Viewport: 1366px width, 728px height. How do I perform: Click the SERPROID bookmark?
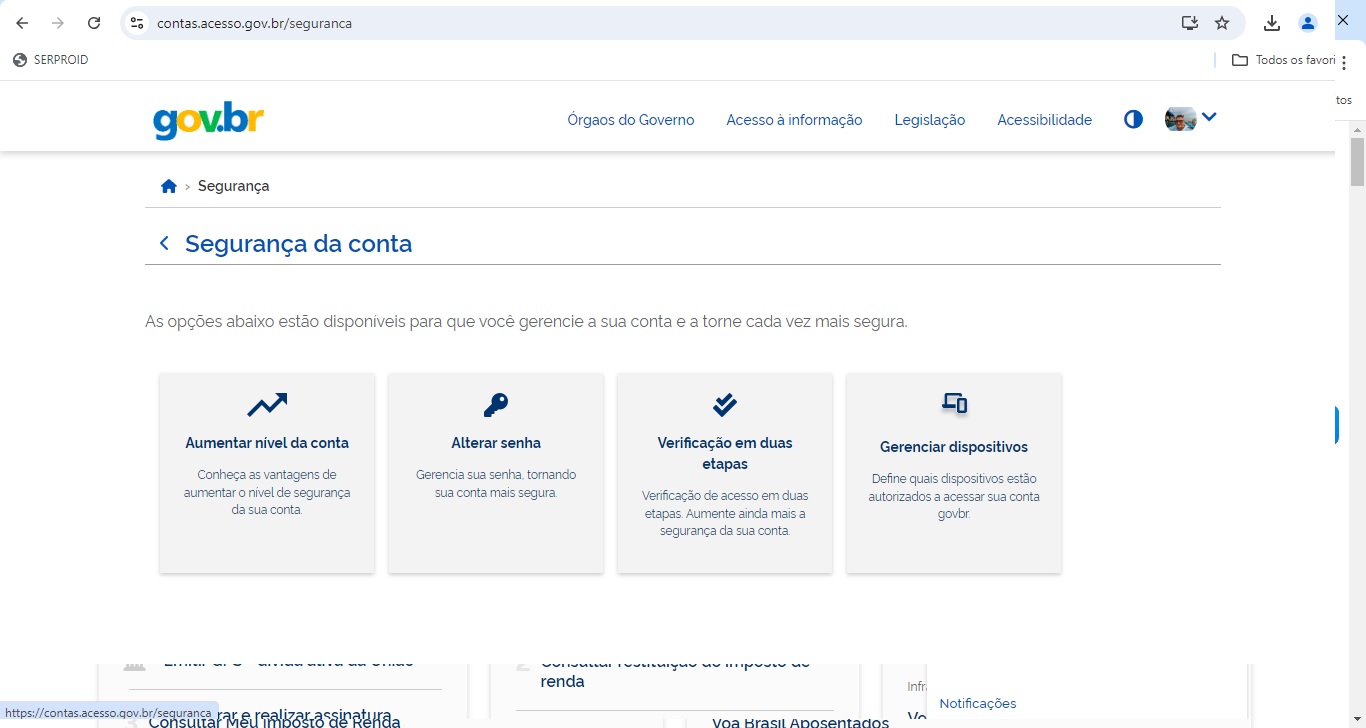(x=51, y=60)
